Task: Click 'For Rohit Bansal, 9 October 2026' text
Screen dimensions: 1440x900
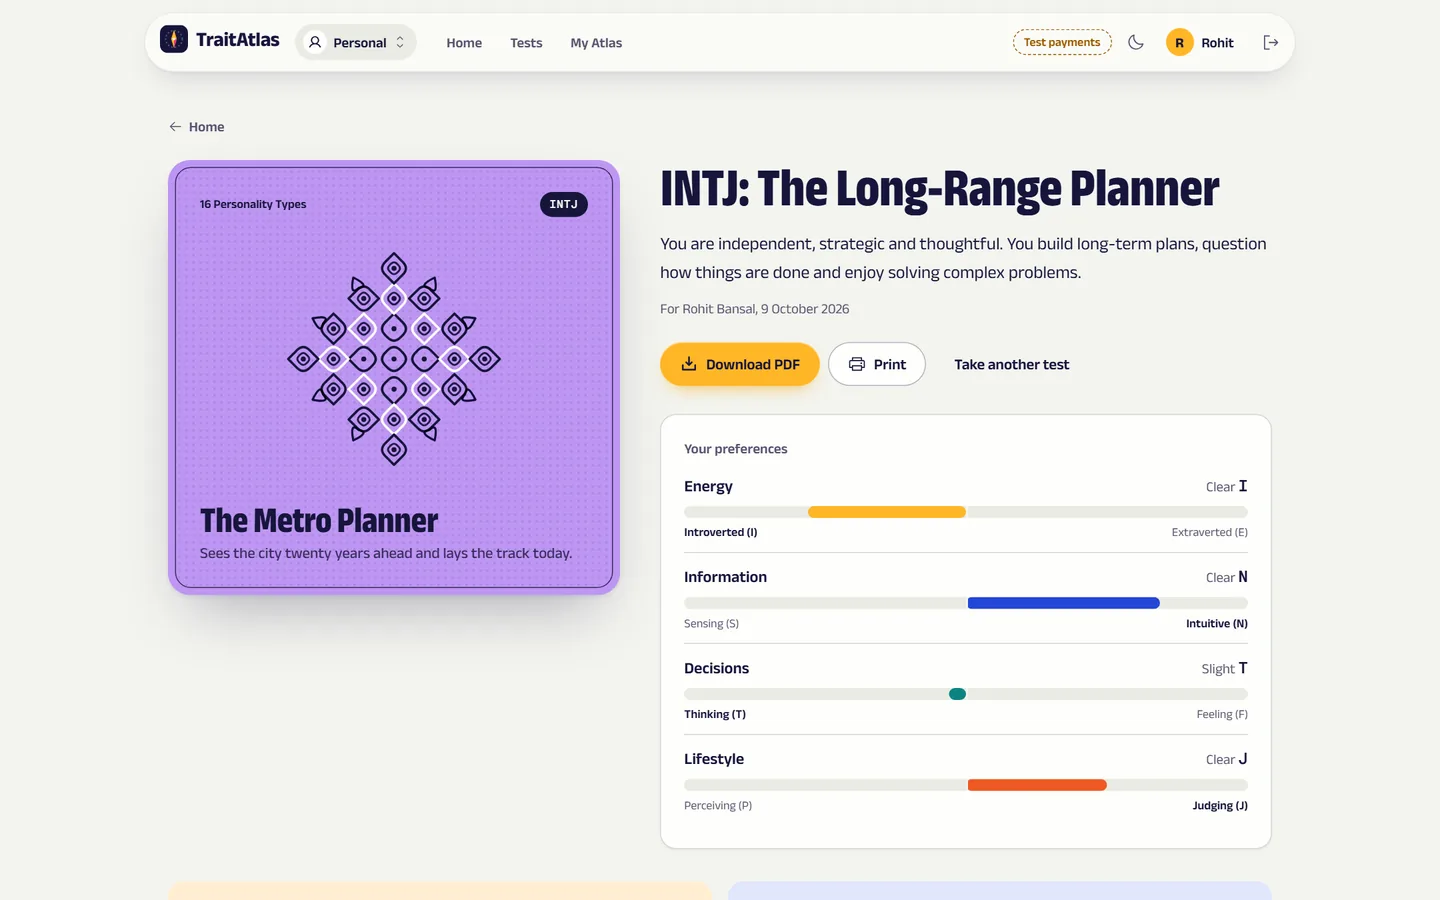Action: tap(755, 309)
